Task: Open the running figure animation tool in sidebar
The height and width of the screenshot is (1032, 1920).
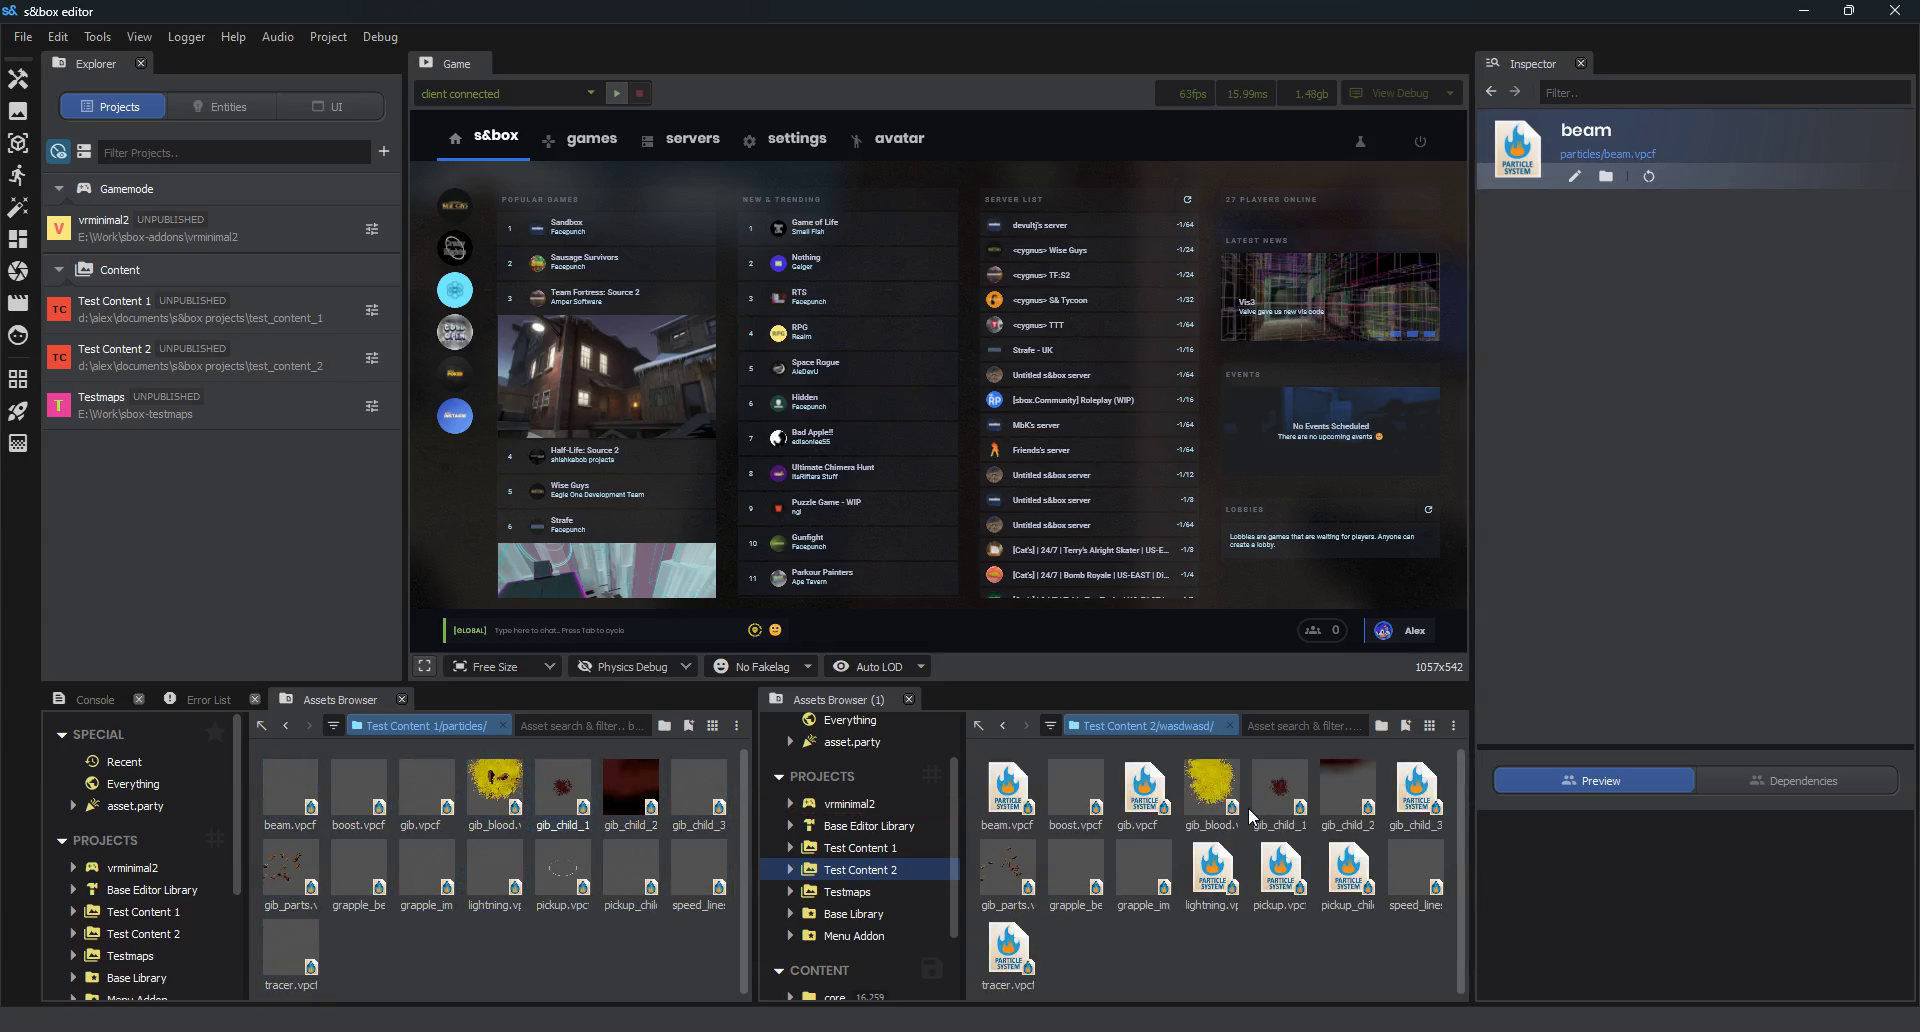Action: tap(18, 175)
